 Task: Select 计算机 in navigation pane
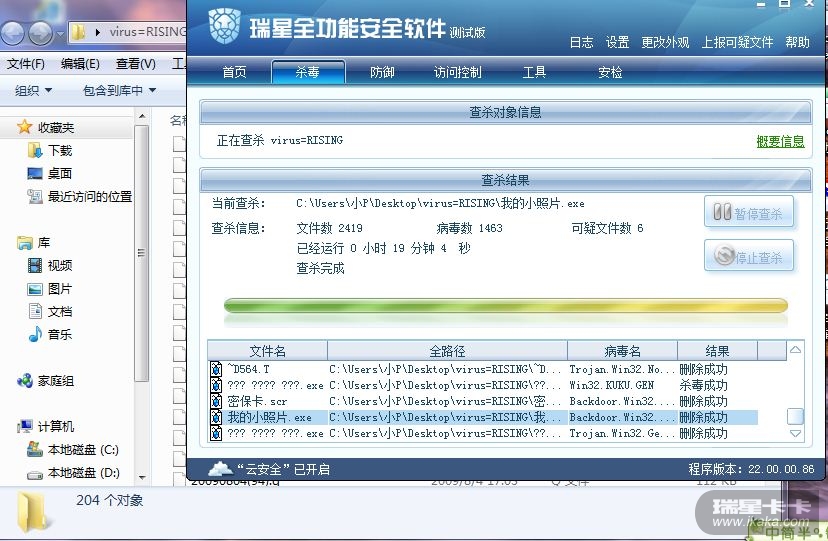pos(55,426)
